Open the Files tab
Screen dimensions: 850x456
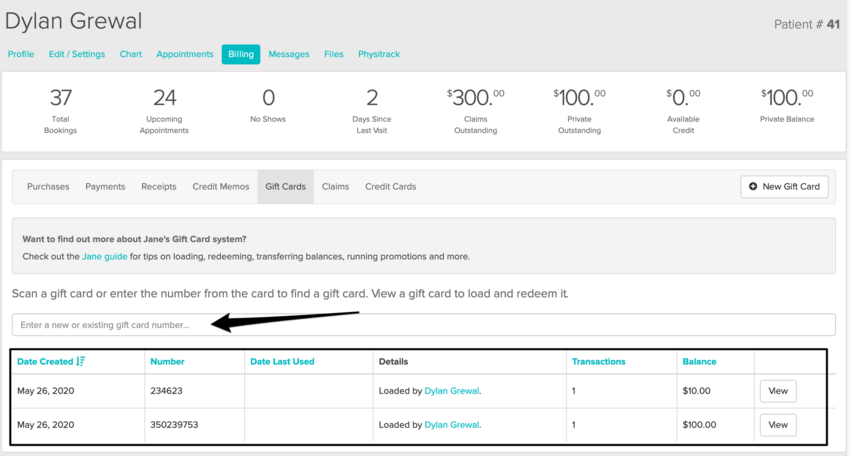click(333, 54)
